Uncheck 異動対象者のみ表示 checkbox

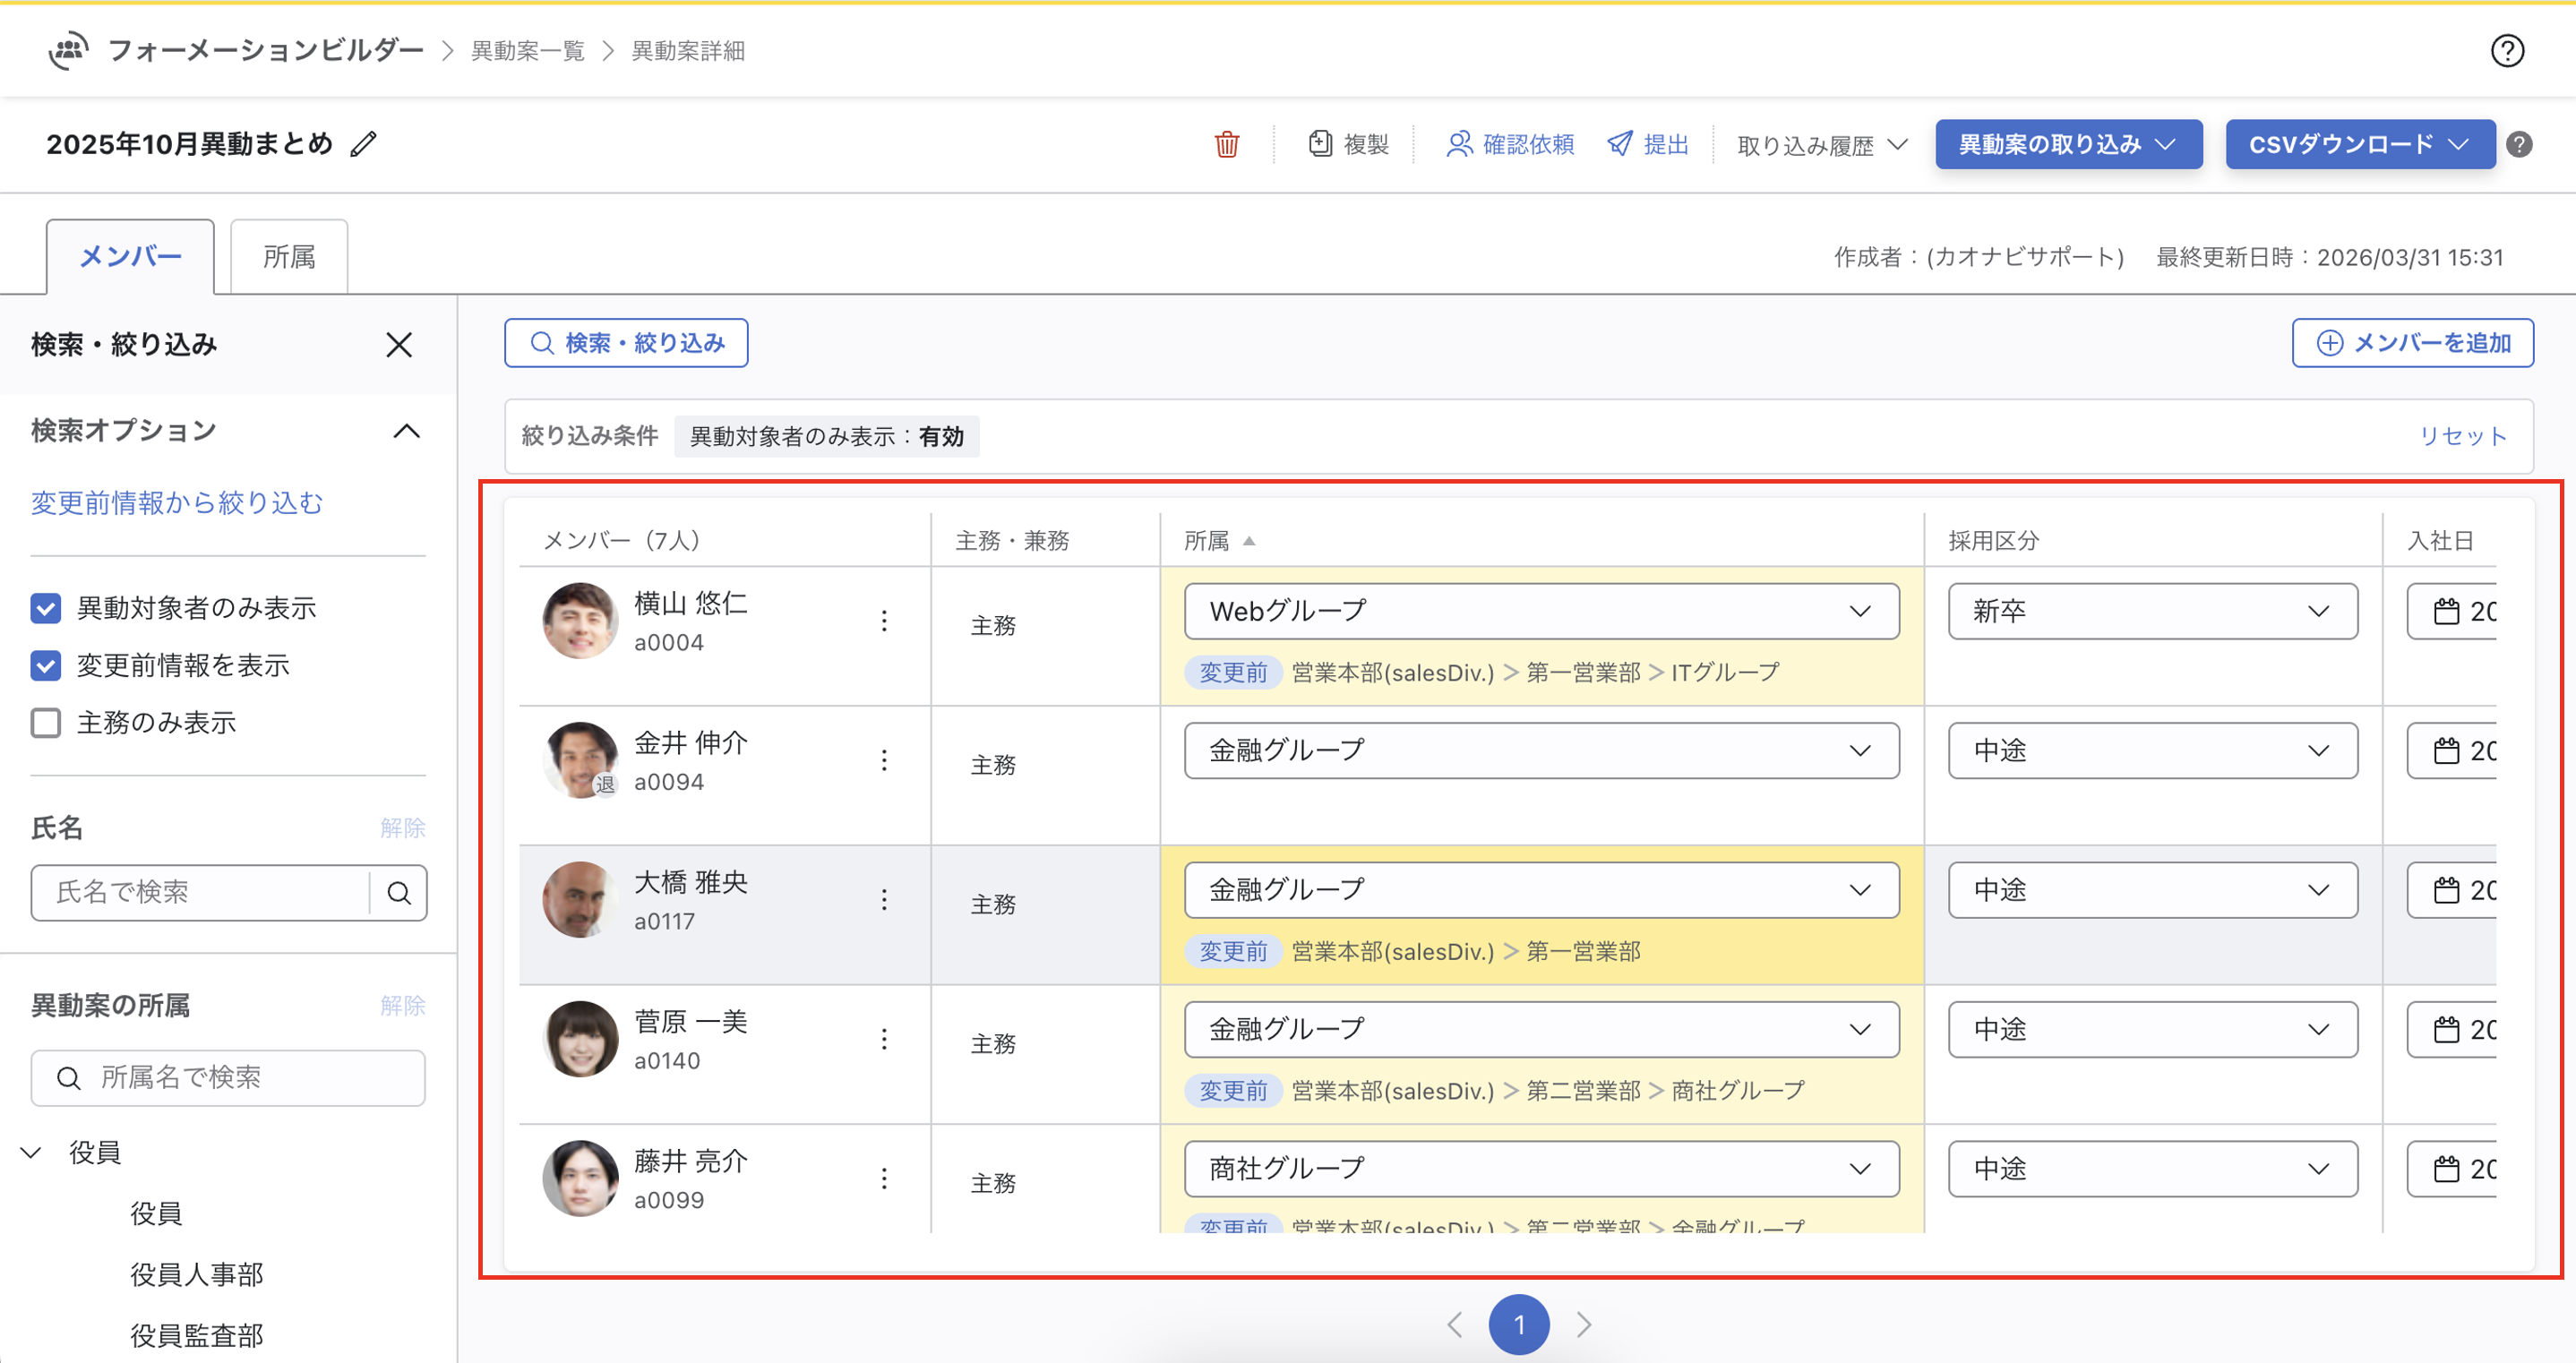click(x=46, y=608)
